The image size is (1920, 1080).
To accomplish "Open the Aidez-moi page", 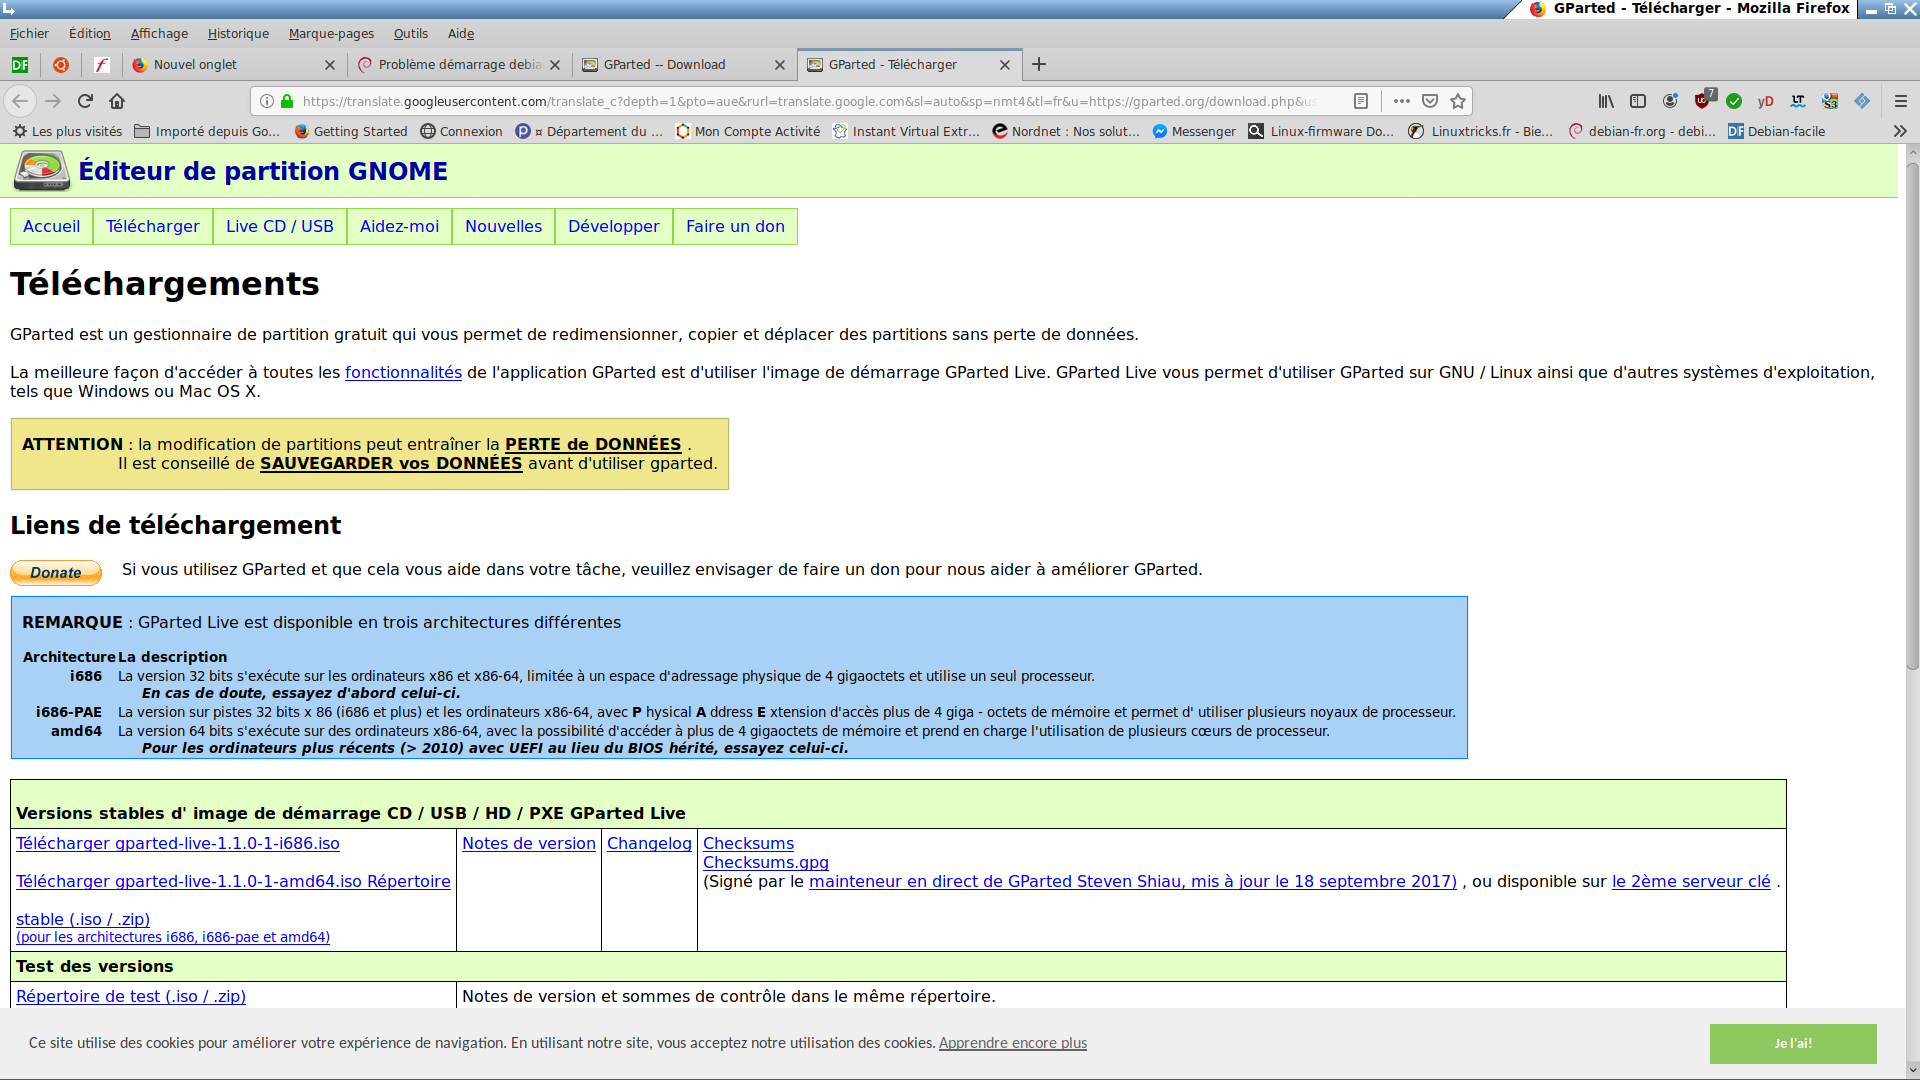I will [x=399, y=227].
